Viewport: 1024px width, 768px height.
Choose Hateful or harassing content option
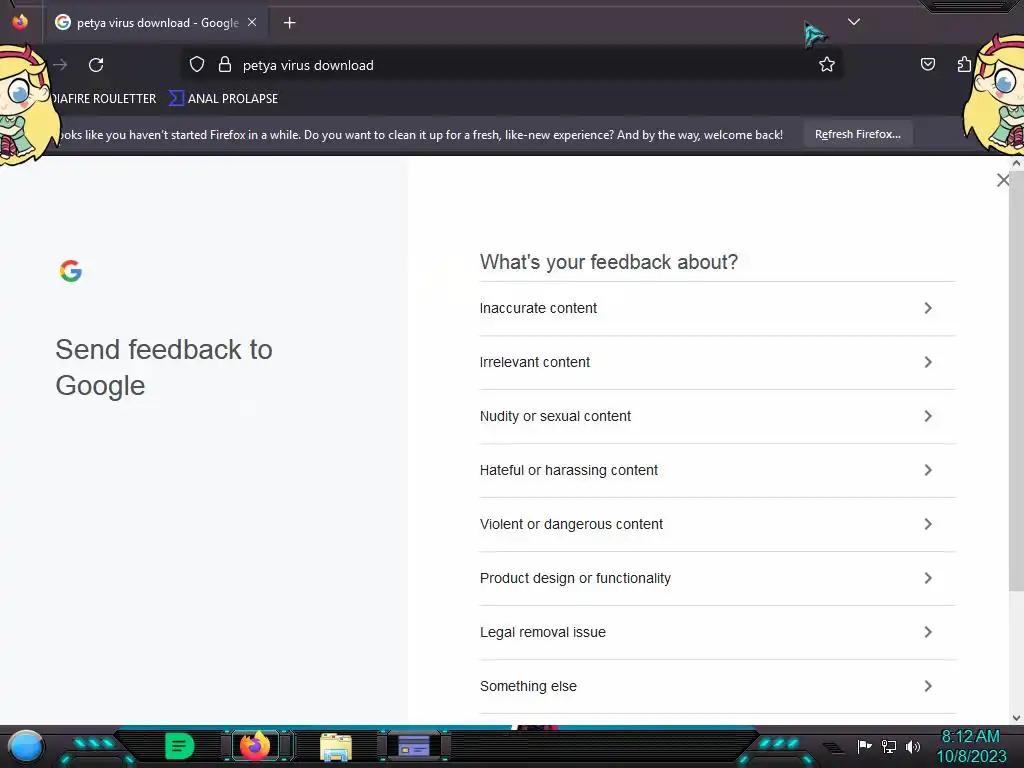[718, 470]
